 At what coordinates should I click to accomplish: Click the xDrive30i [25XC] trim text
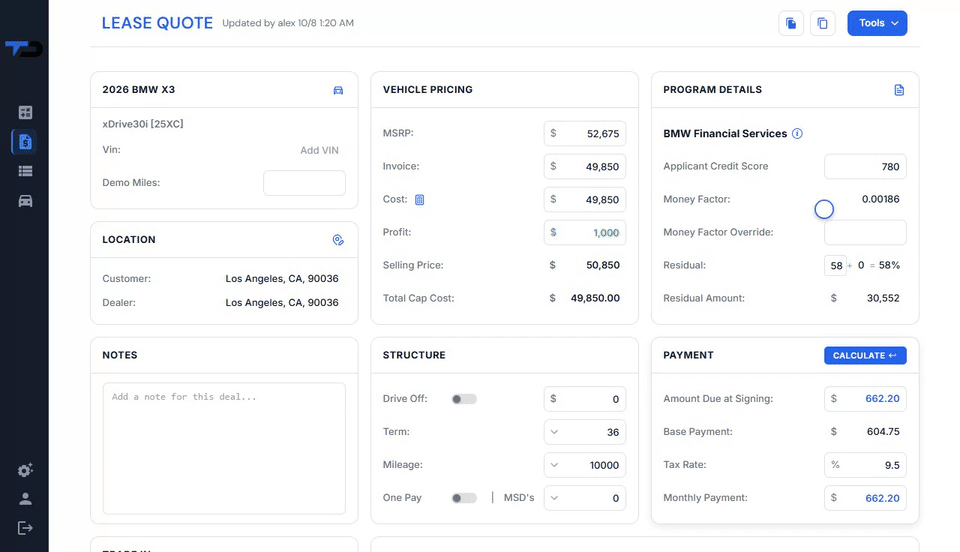tap(143, 124)
